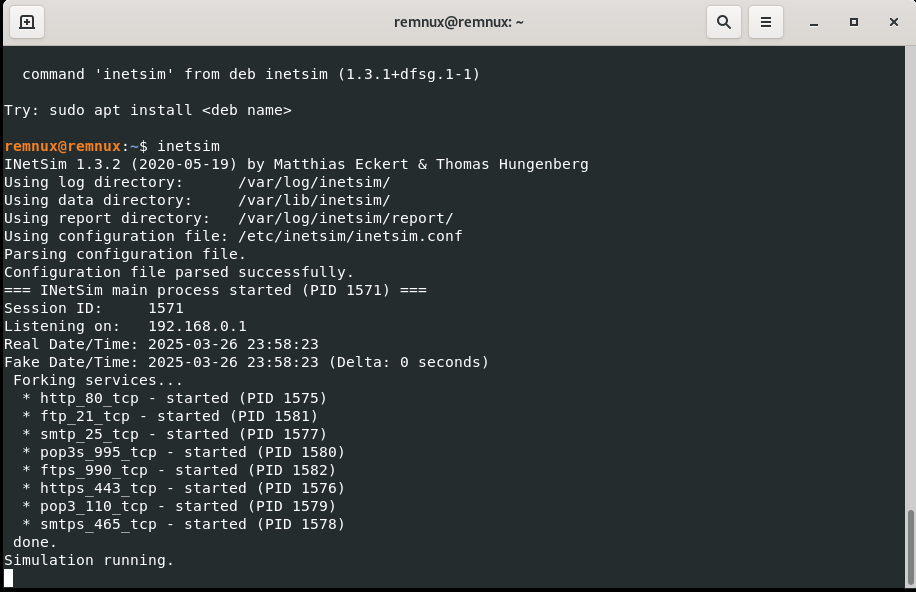
Task: Maximize the terminal window
Action: (x=854, y=21)
